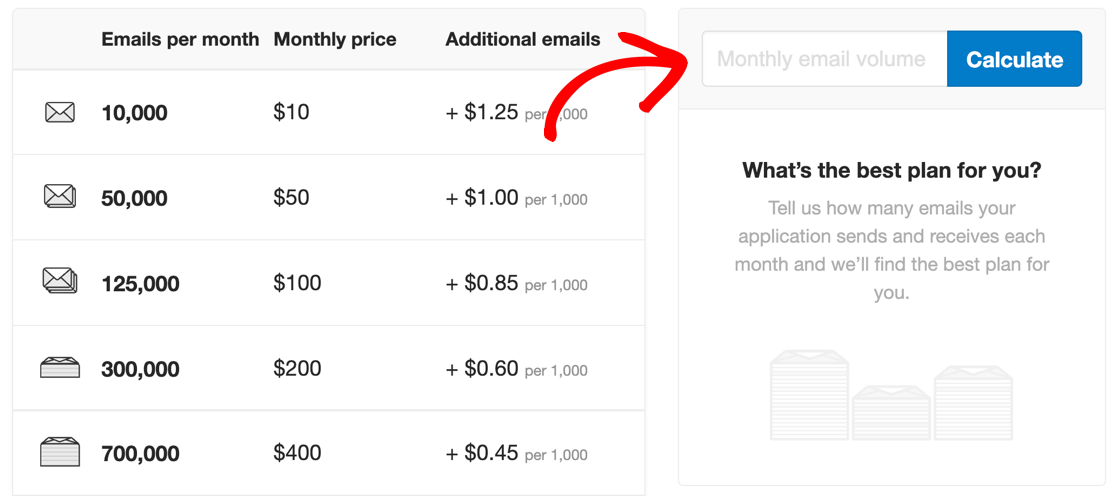Click the tall envelope stack icon for 700,000 plan

[x=60, y=453]
